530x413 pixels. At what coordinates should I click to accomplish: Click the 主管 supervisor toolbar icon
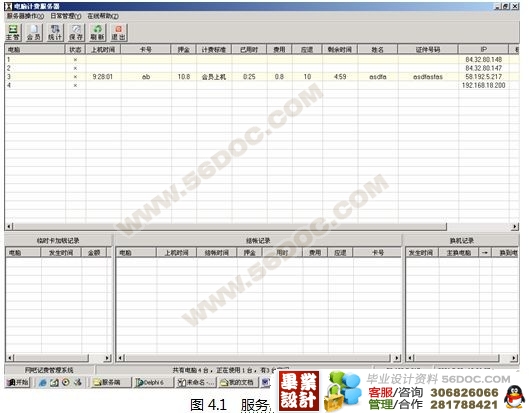tap(13, 32)
